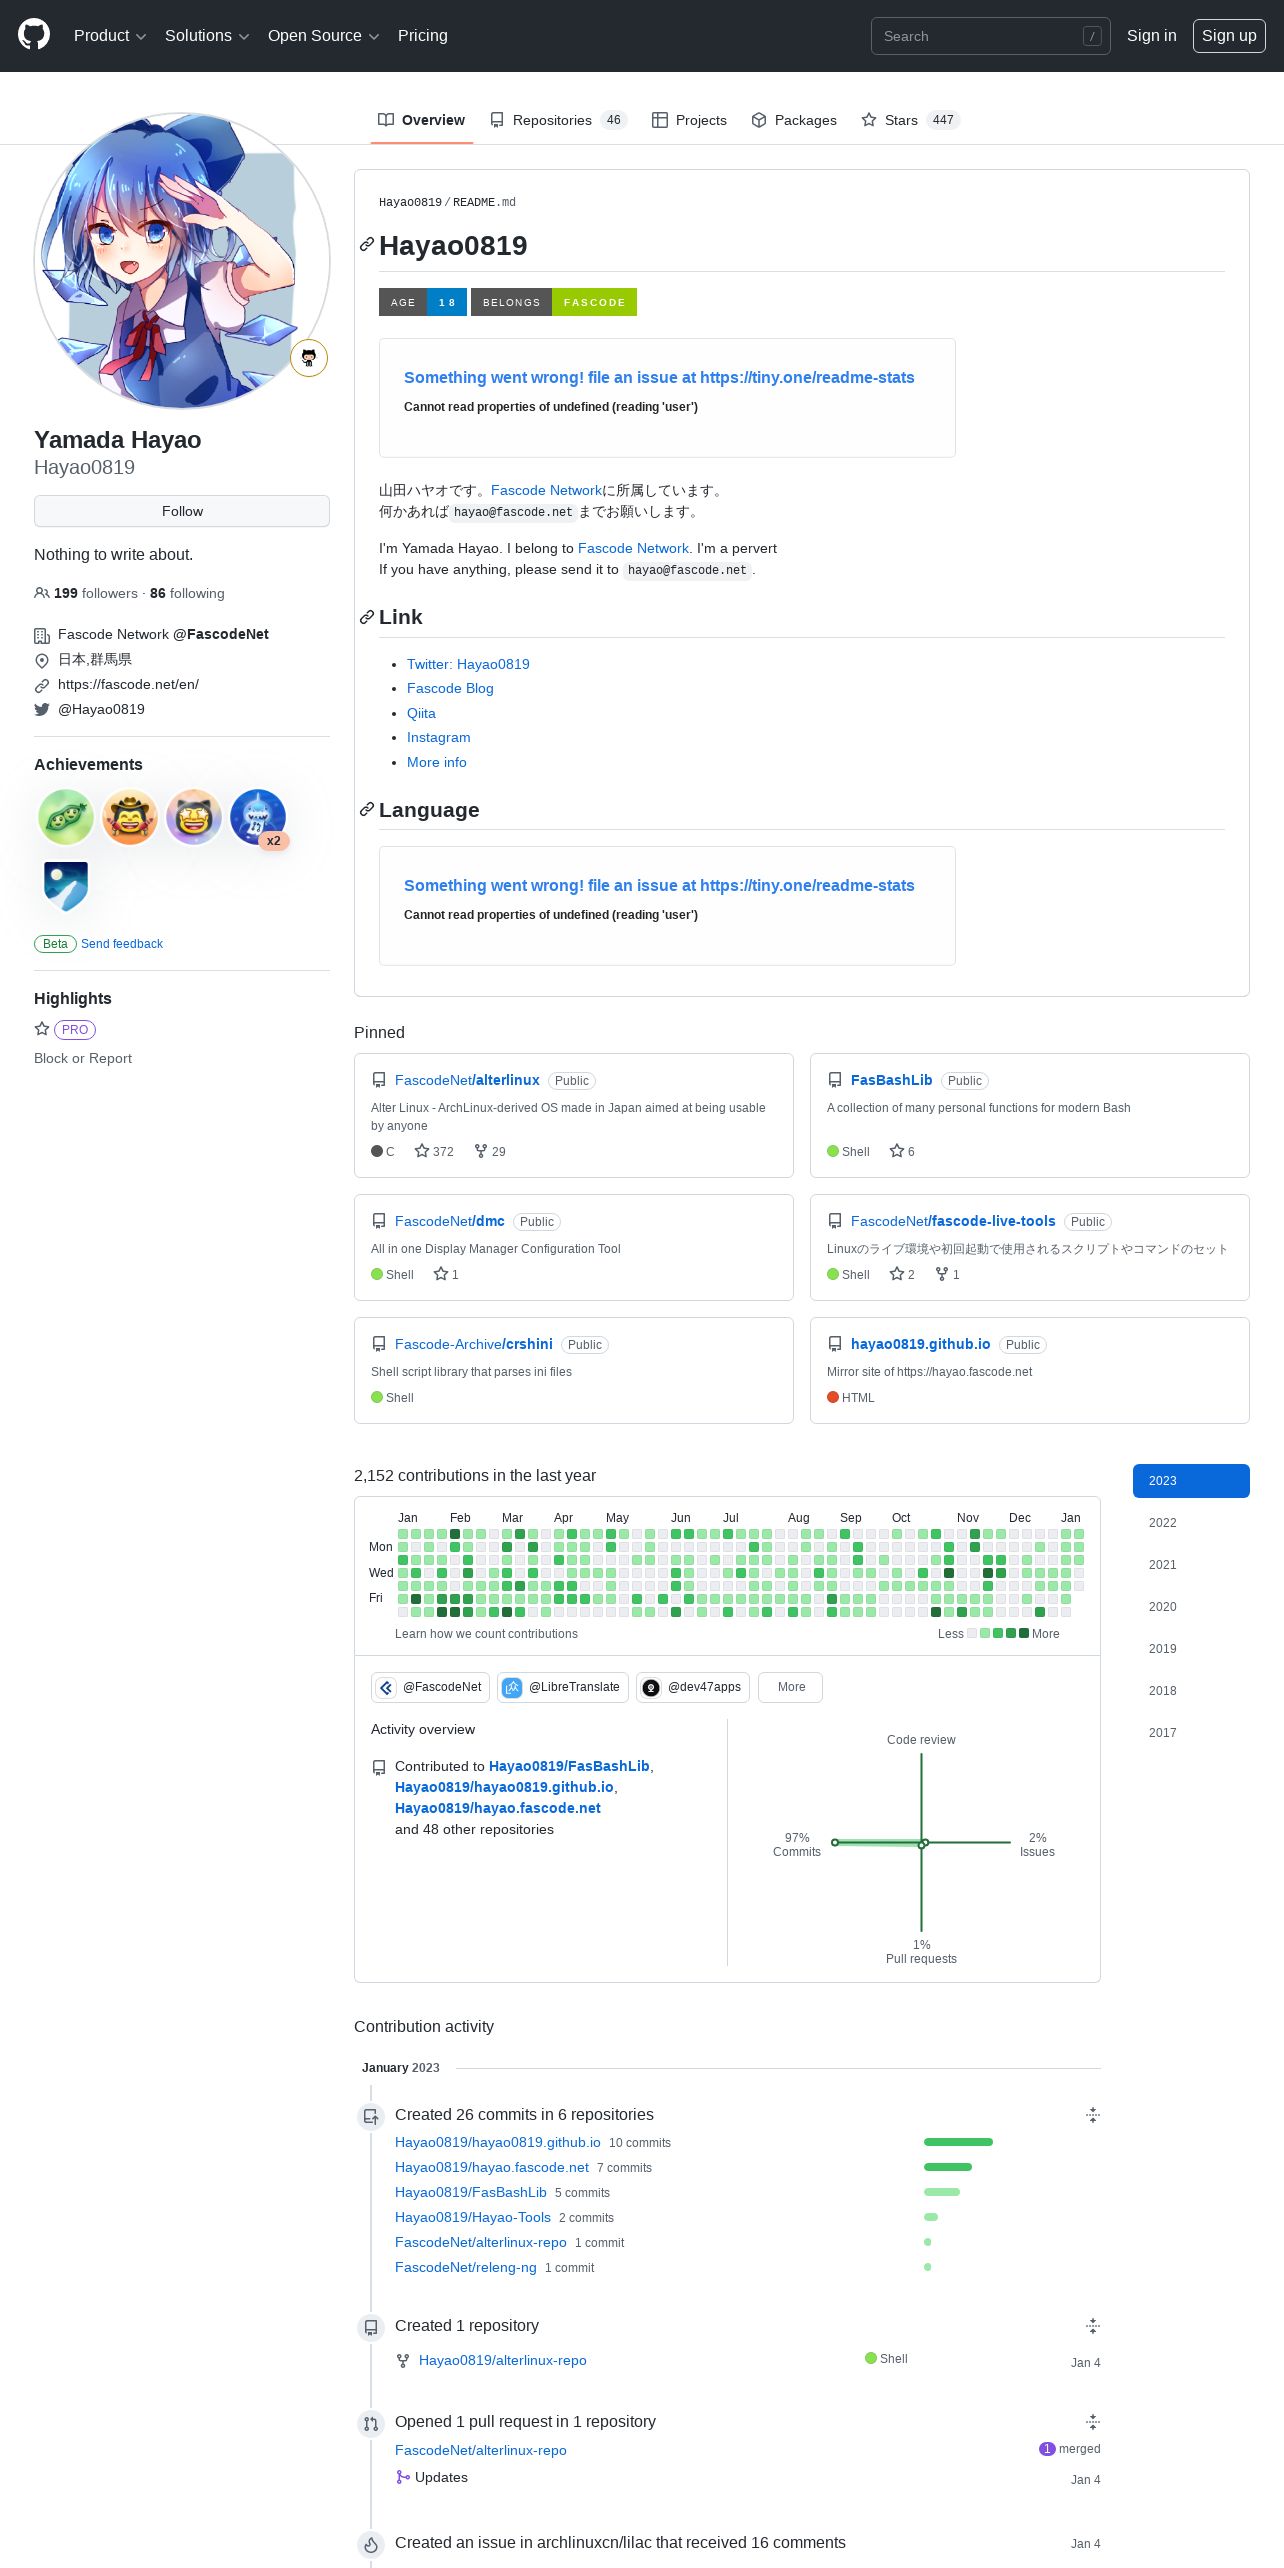This screenshot has height=2568, width=1284.
Task: Click the hayao0819.github.io commits bar
Action: tap(958, 2142)
